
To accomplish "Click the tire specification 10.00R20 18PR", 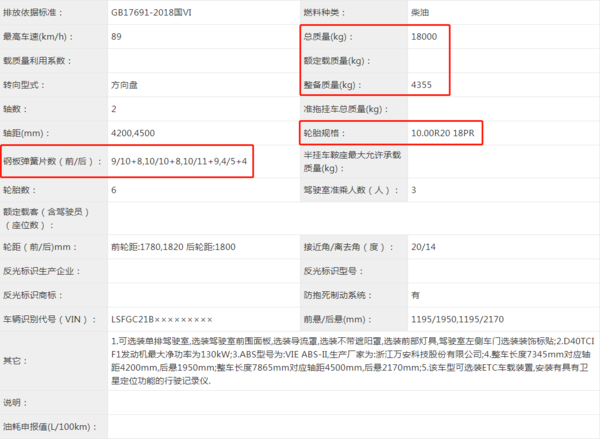I will click(444, 133).
